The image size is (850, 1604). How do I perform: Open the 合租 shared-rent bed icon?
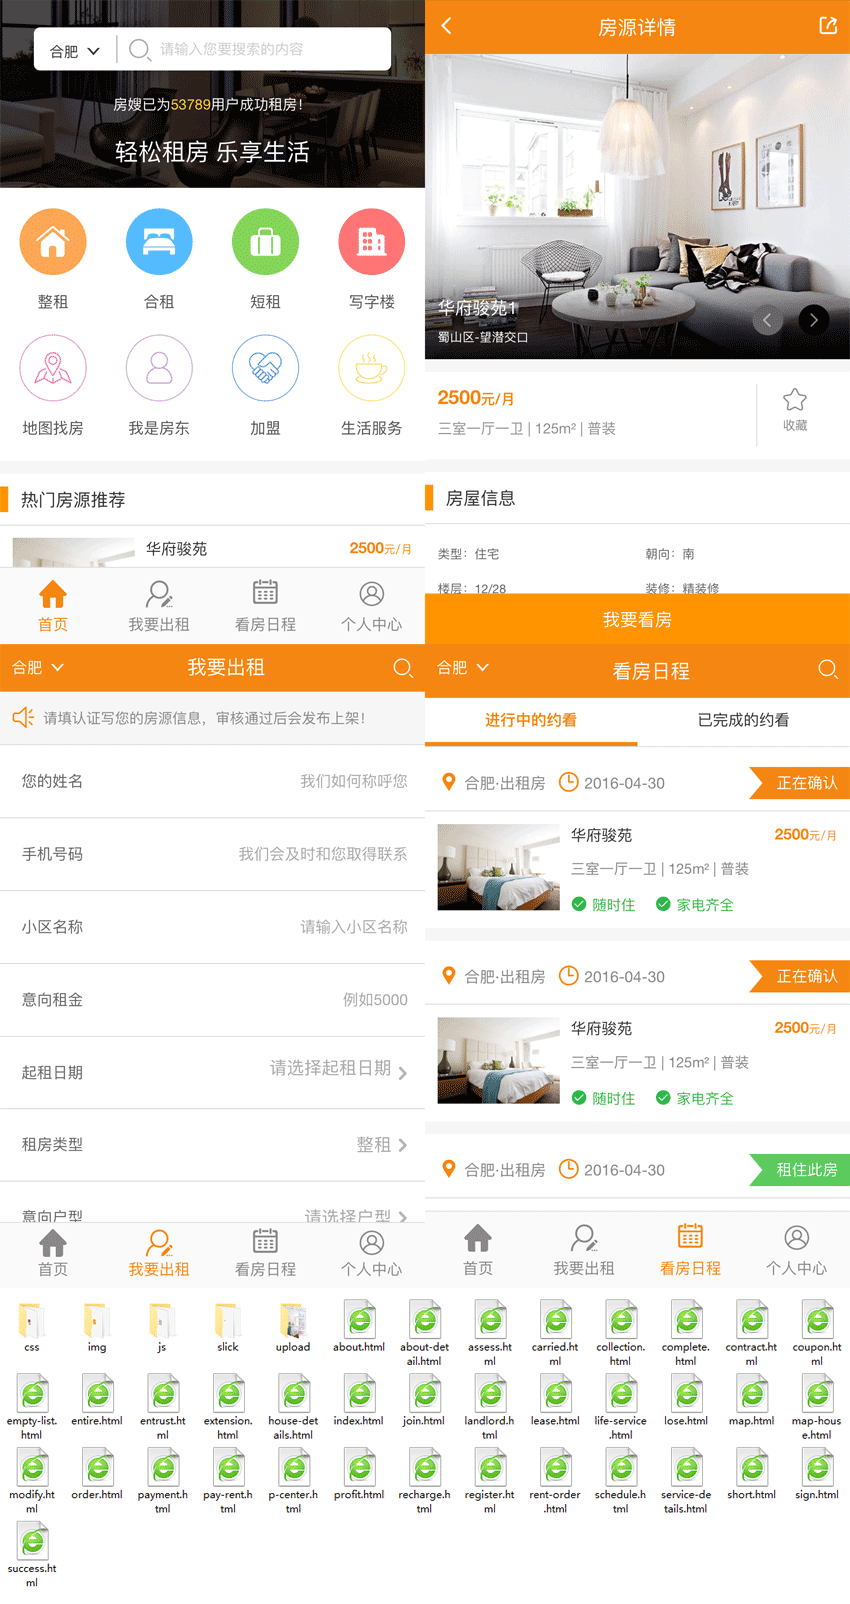pyautogui.click(x=159, y=242)
